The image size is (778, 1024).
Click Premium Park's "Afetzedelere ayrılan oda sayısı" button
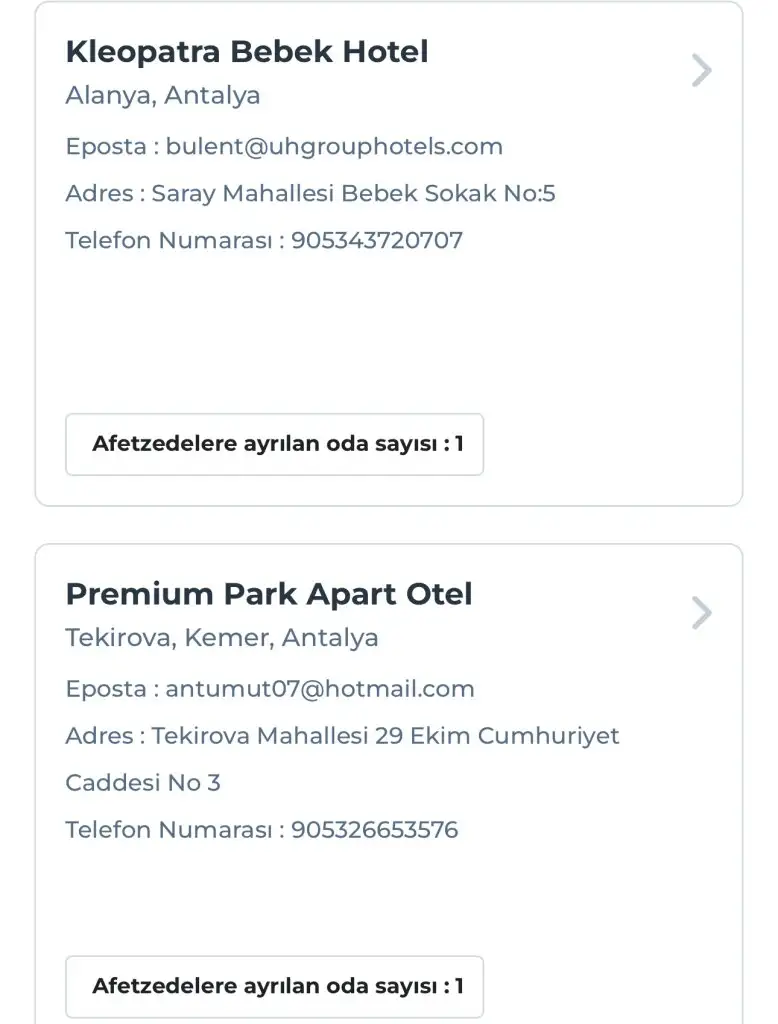click(x=275, y=986)
